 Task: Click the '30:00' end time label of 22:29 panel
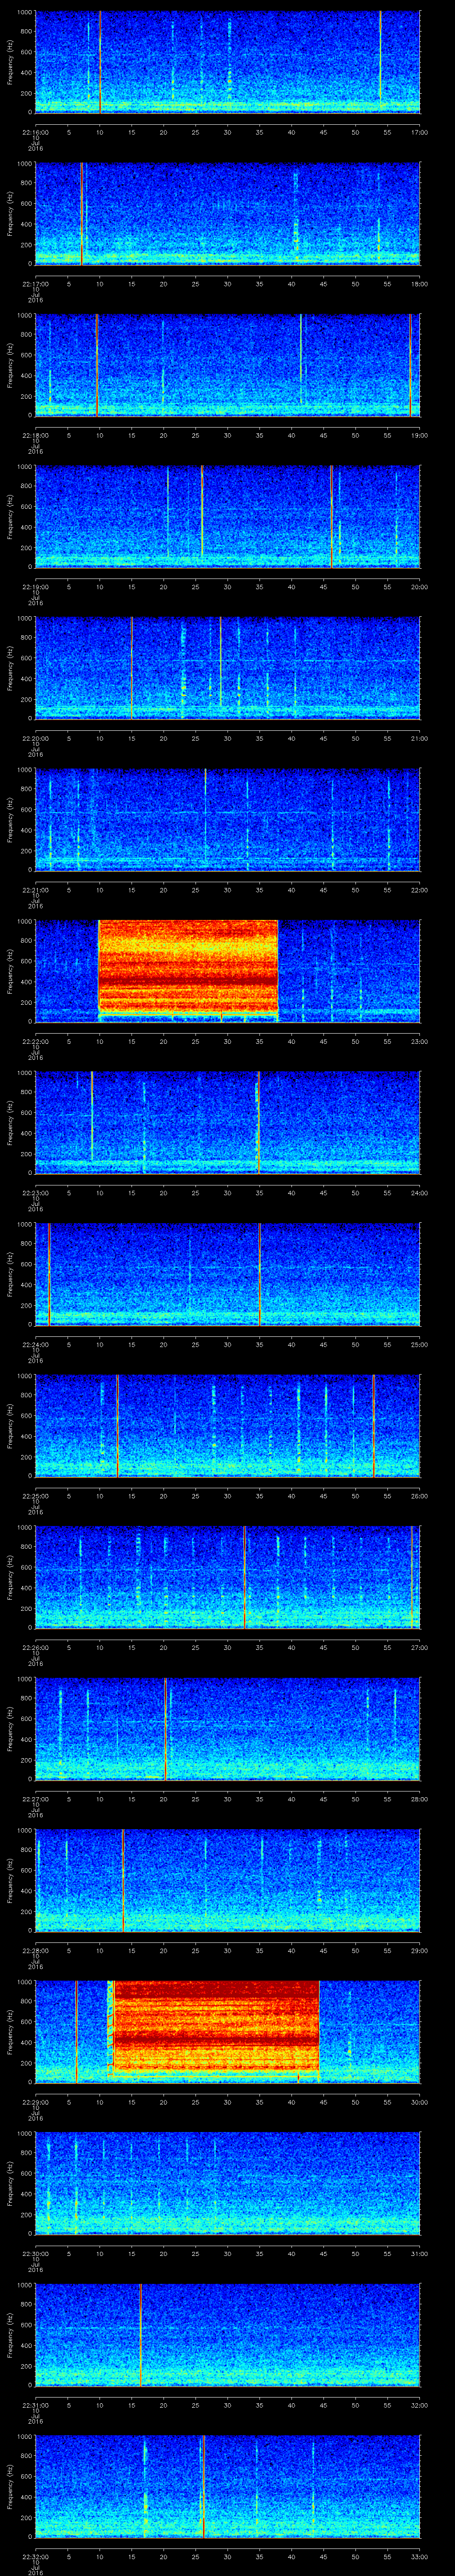tap(420, 2101)
